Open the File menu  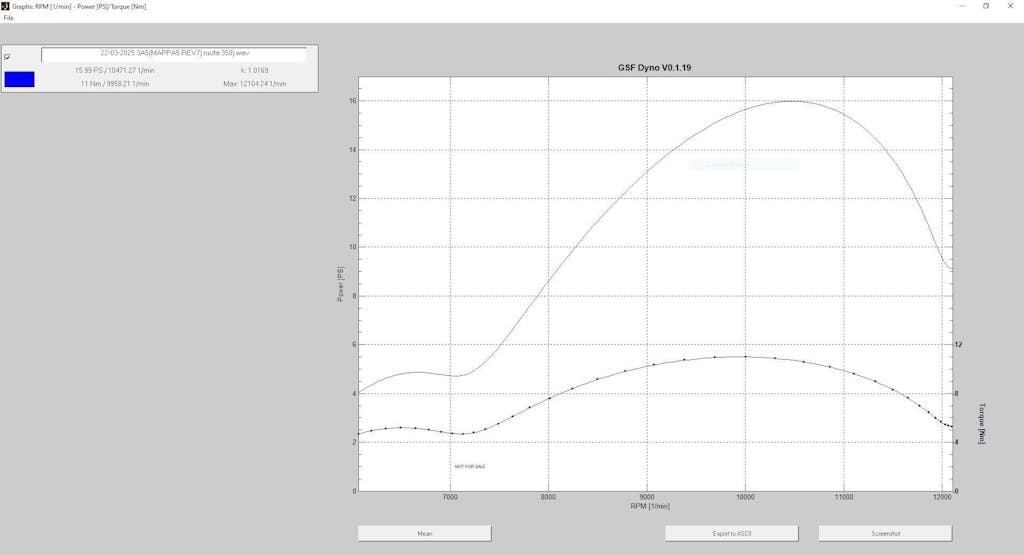click(x=8, y=17)
